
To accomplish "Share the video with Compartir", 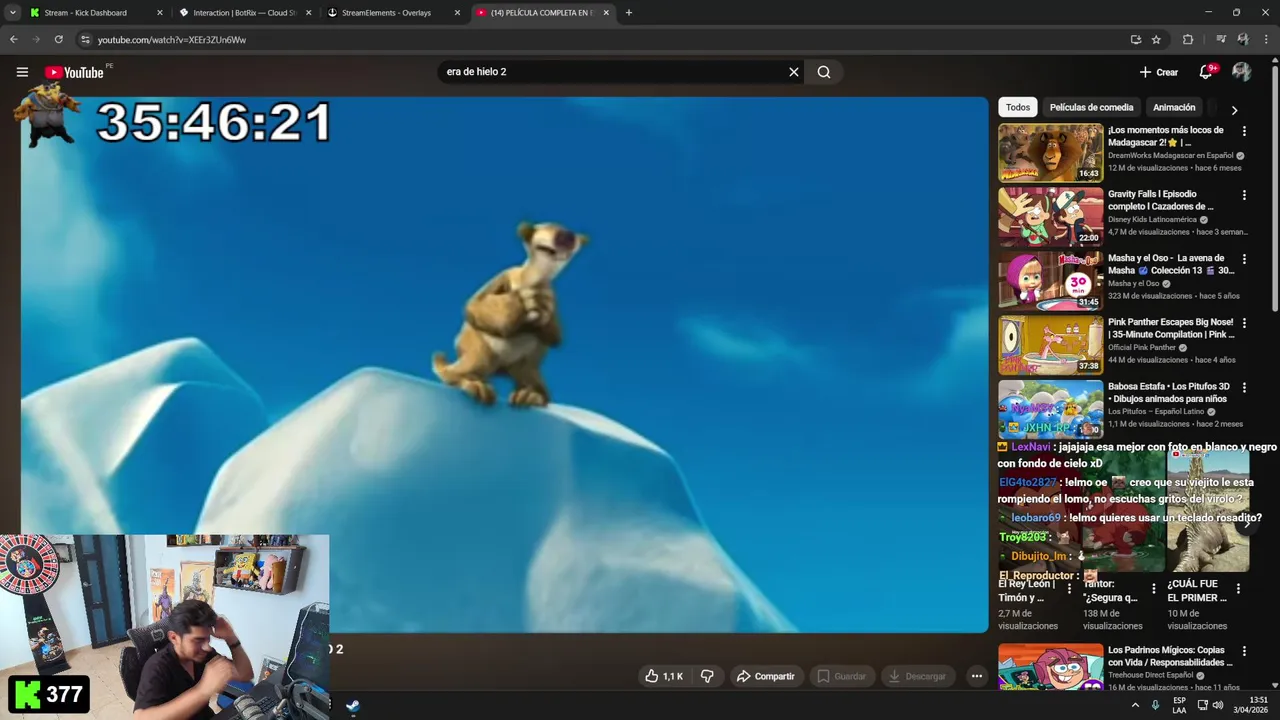I will coord(765,676).
